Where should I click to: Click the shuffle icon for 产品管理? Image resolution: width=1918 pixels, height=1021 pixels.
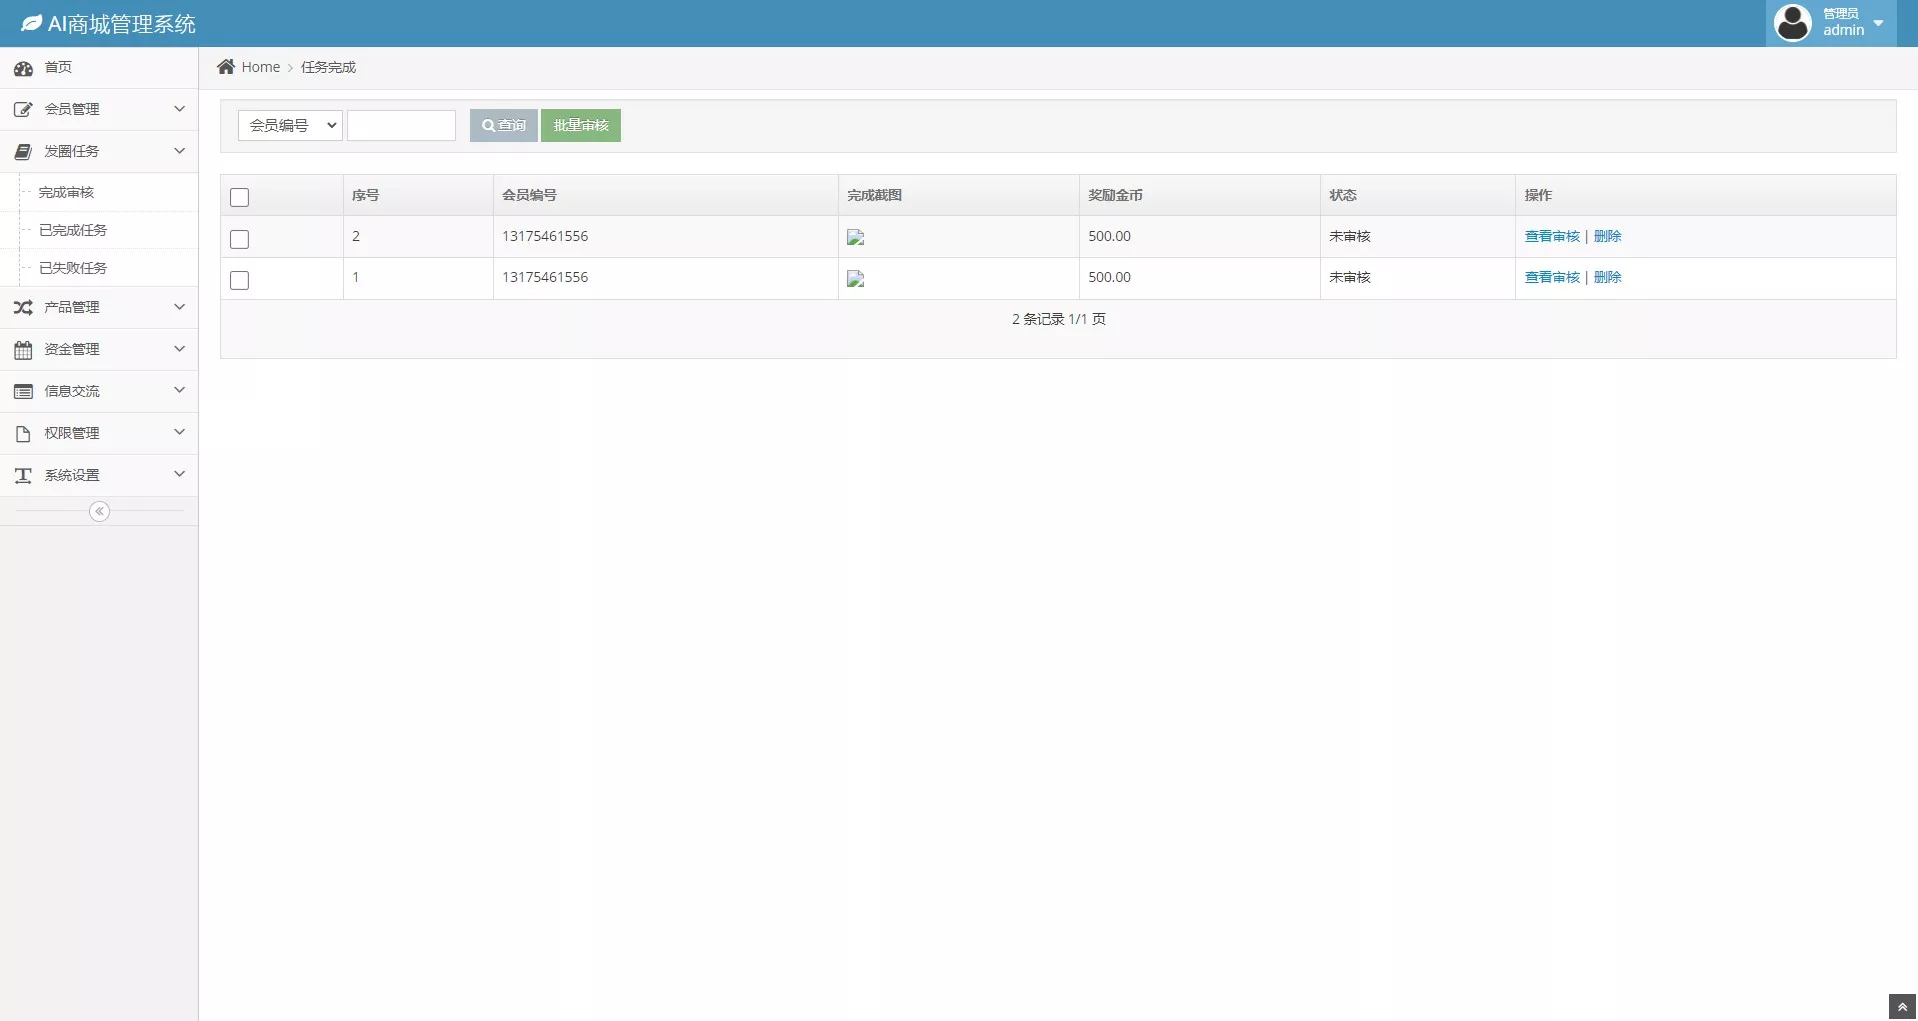[23, 308]
